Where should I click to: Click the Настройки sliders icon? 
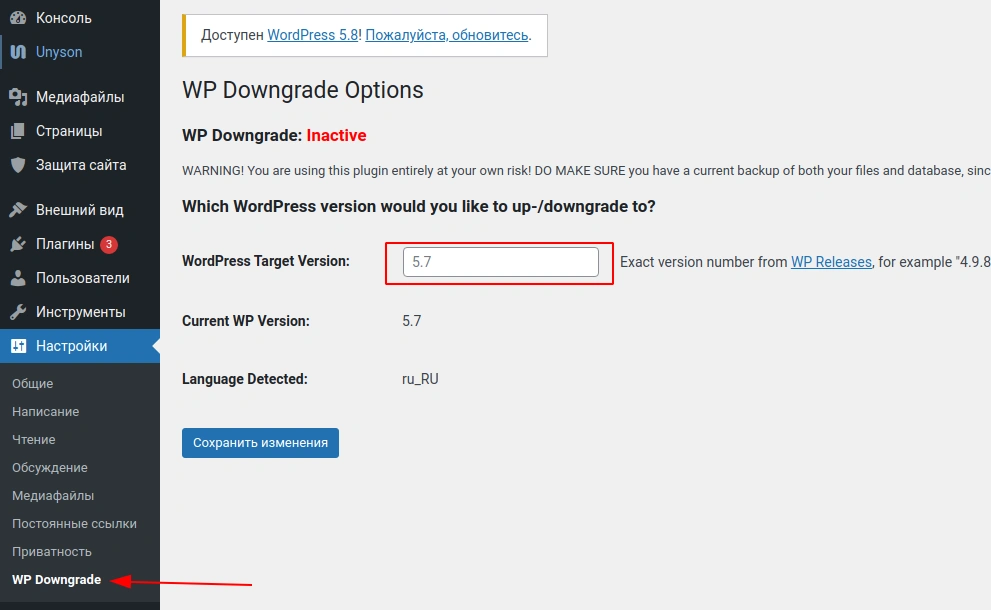[x=18, y=346]
